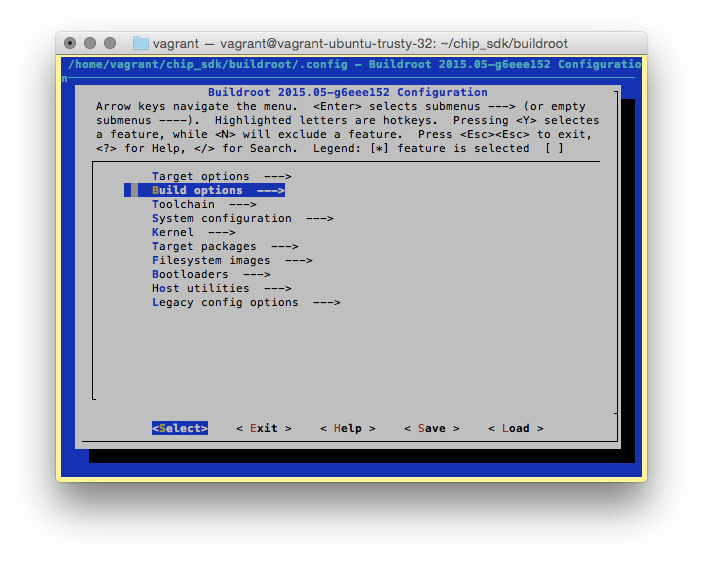Screen dimensions: 703x562
Task: Click the Help button
Action: (x=348, y=428)
